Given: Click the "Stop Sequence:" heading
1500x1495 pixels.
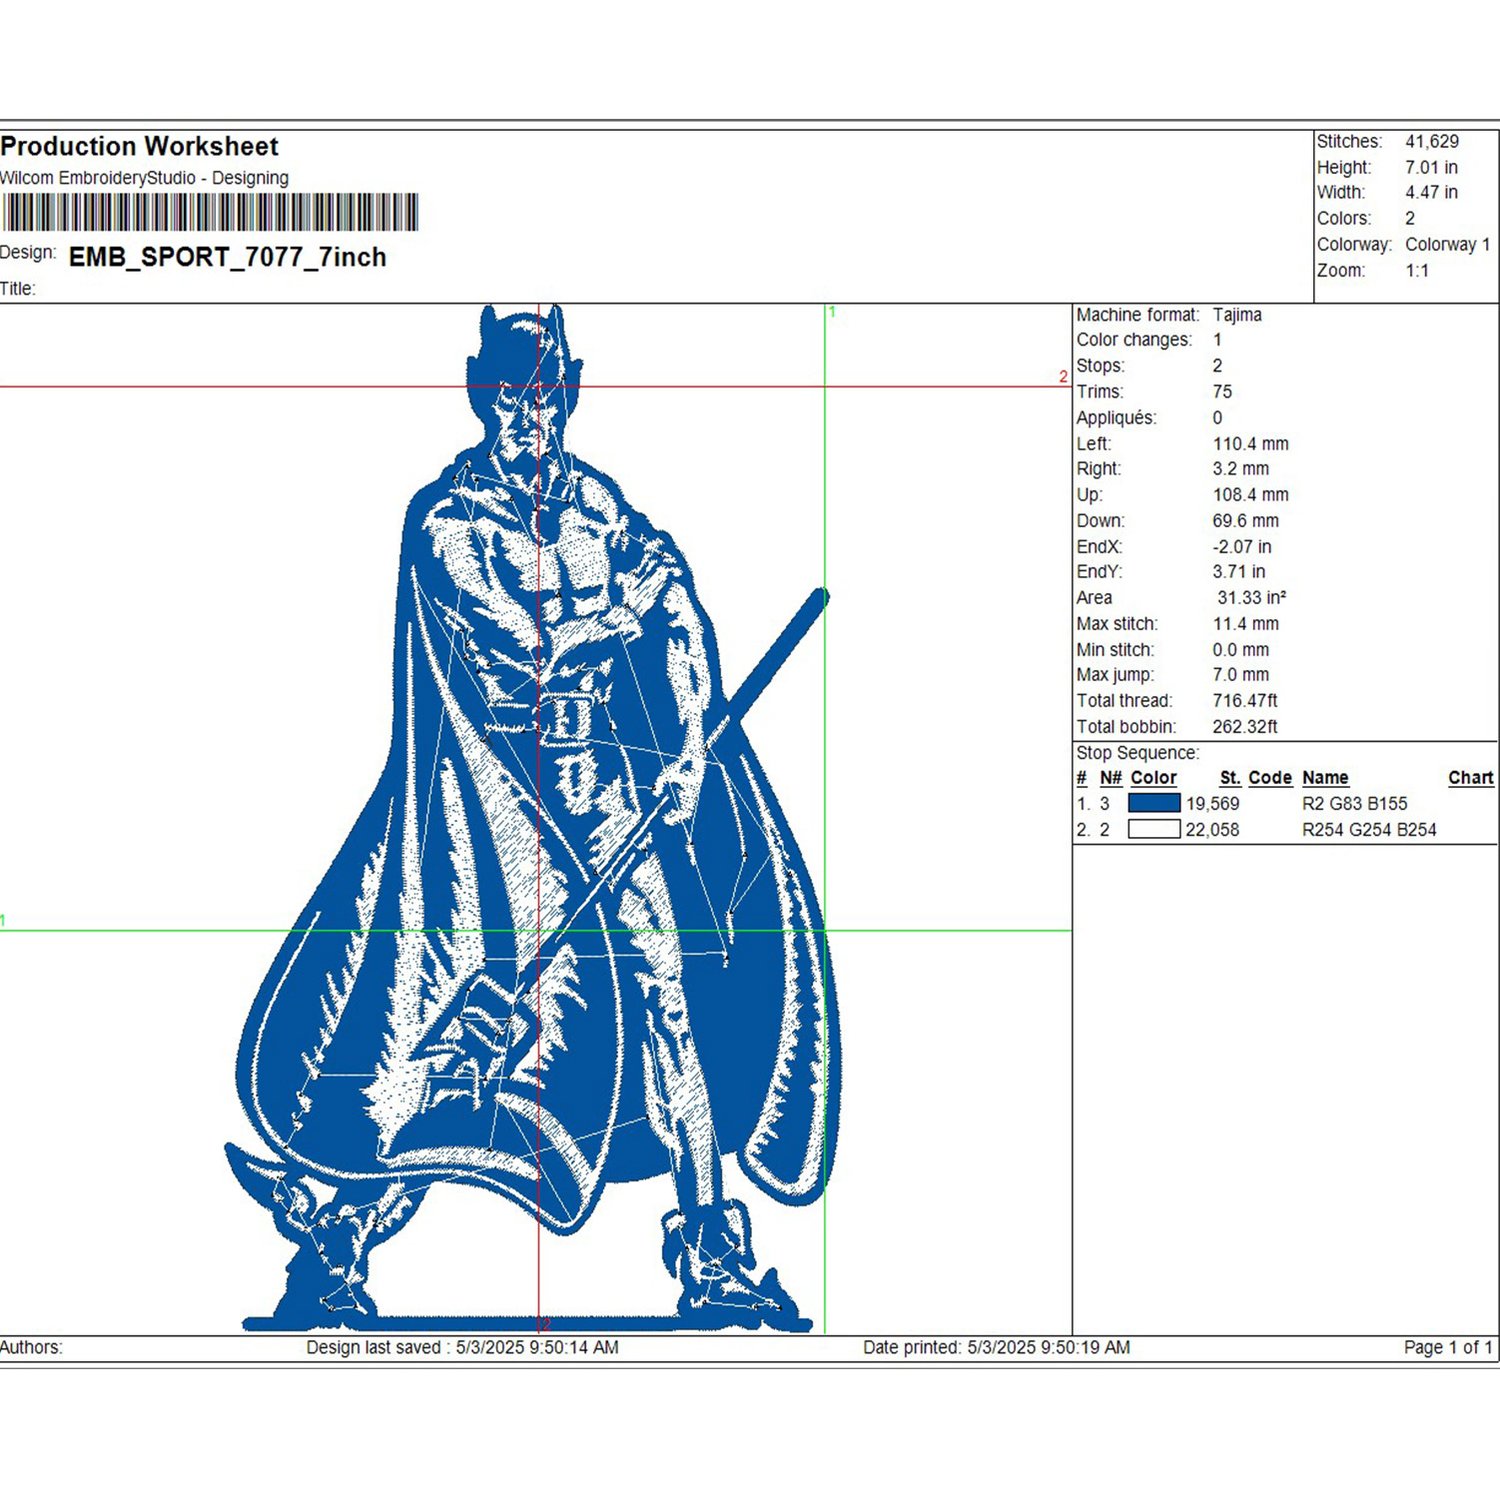Looking at the screenshot, I should (1138, 753).
